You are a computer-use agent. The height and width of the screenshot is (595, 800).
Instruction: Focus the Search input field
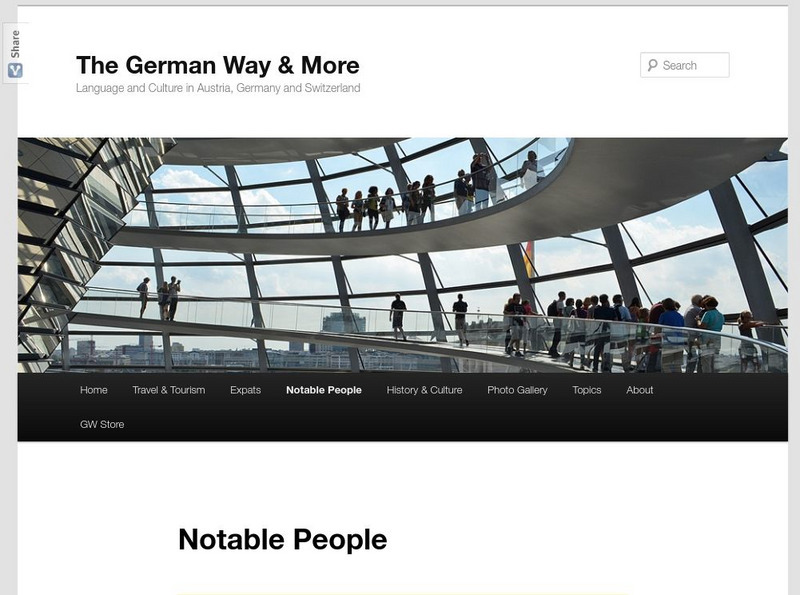(685, 65)
